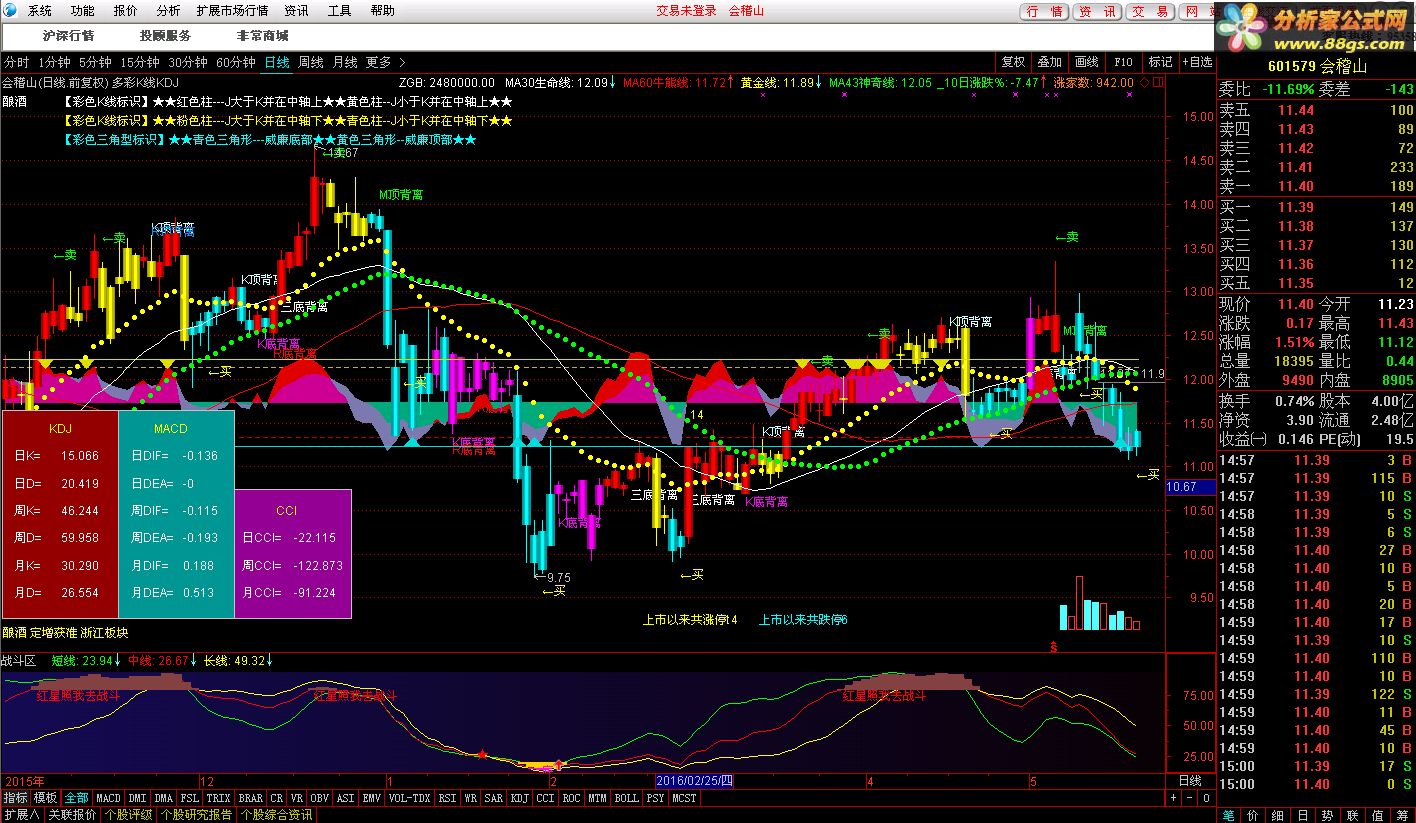The image size is (1416, 823).
Task: Open the 功能 menu
Action: [x=83, y=11]
